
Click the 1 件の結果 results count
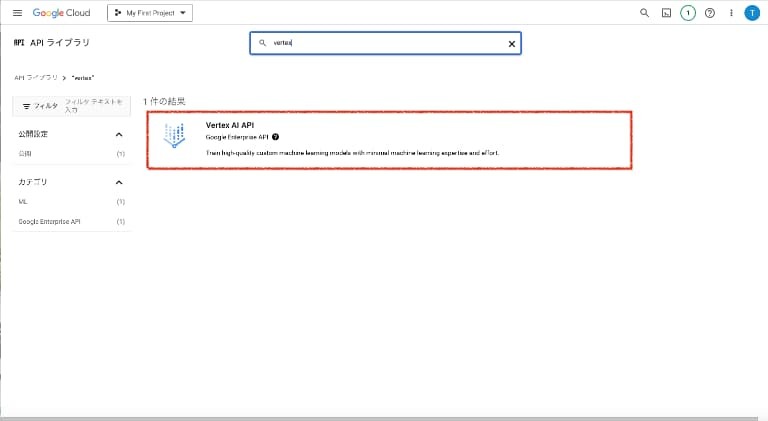tap(164, 101)
